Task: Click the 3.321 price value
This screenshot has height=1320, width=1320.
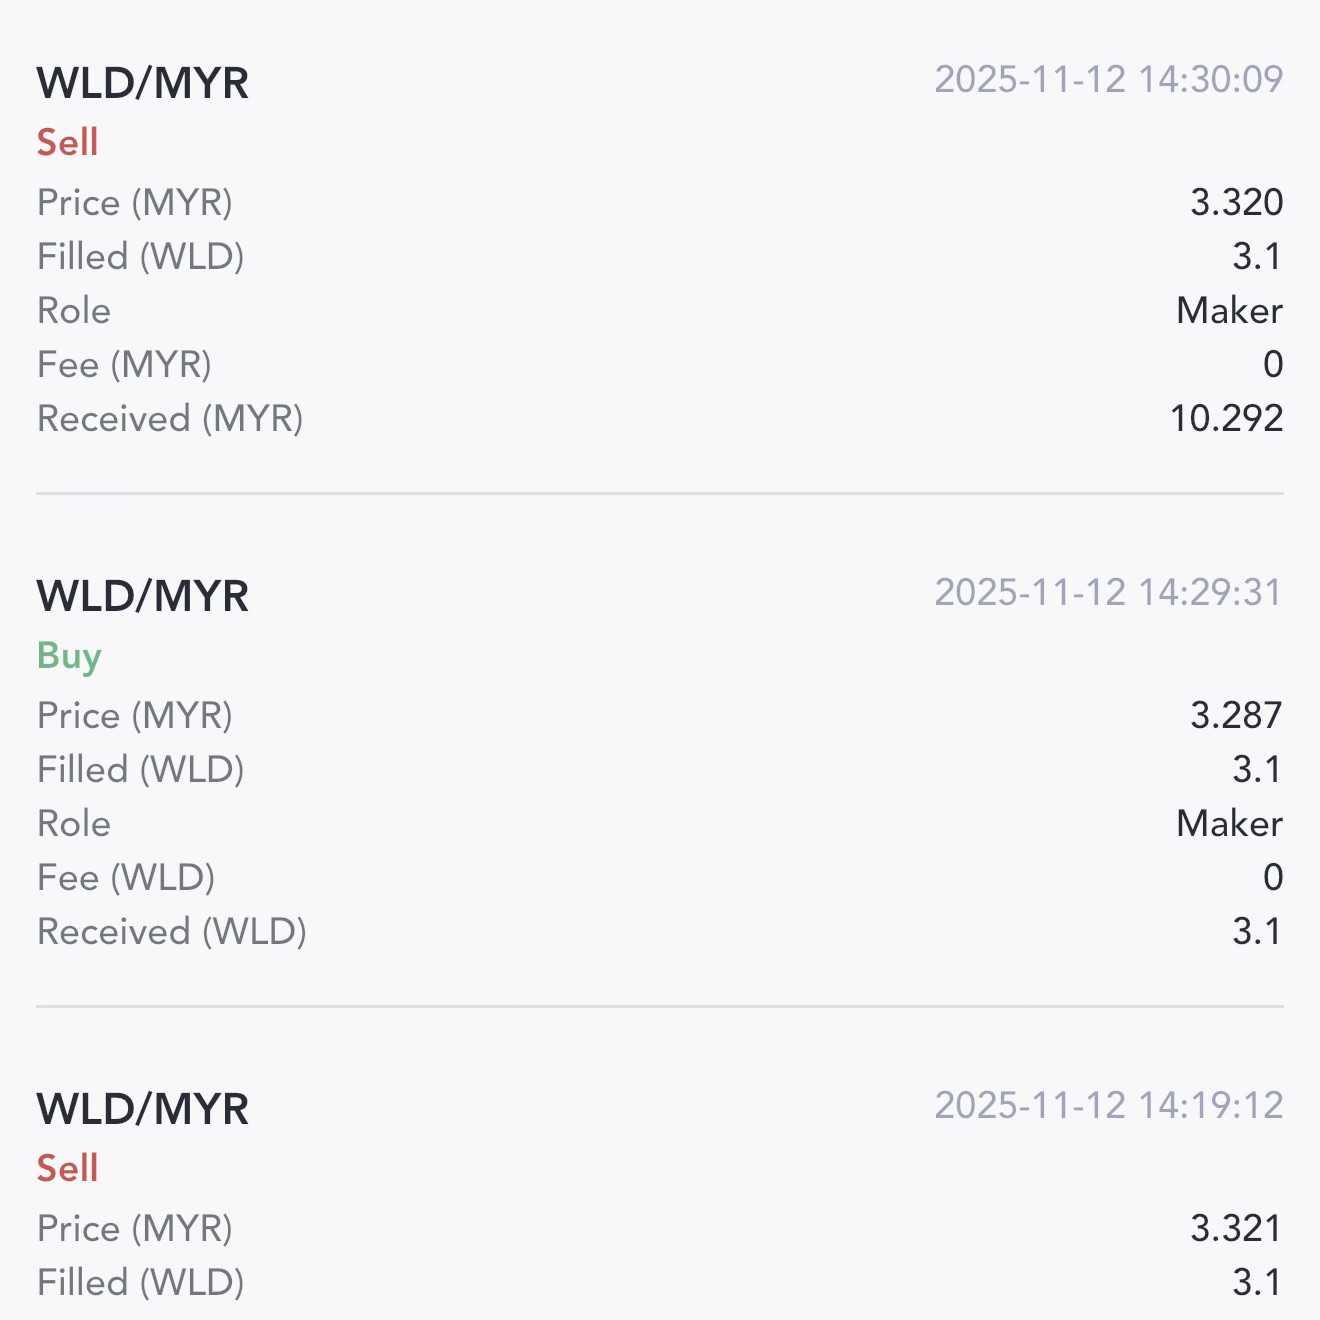Action: coord(1236,1228)
